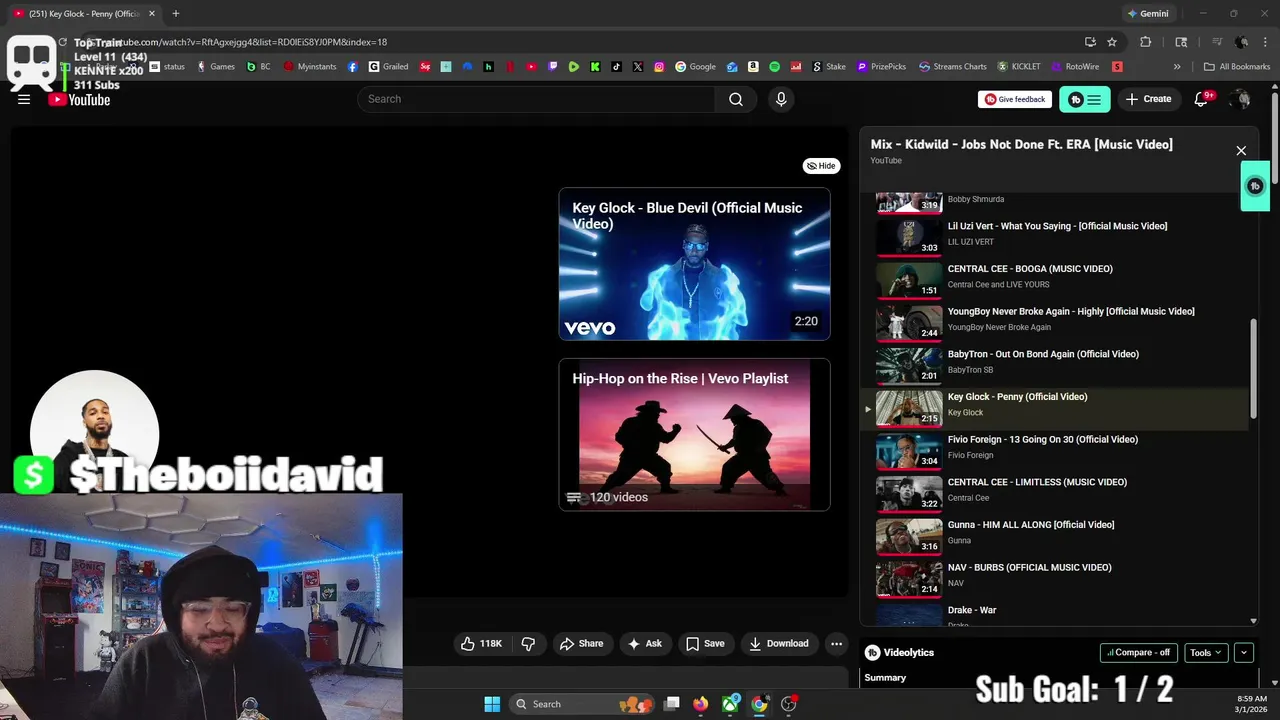Open the Create menu
Image resolution: width=1280 pixels, height=720 pixels.
[x=1149, y=99]
